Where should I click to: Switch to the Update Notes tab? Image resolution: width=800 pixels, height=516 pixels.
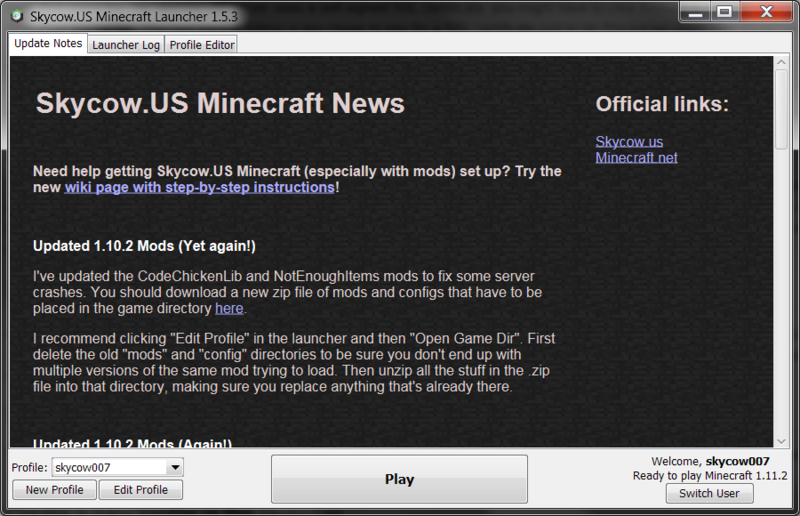(48, 44)
